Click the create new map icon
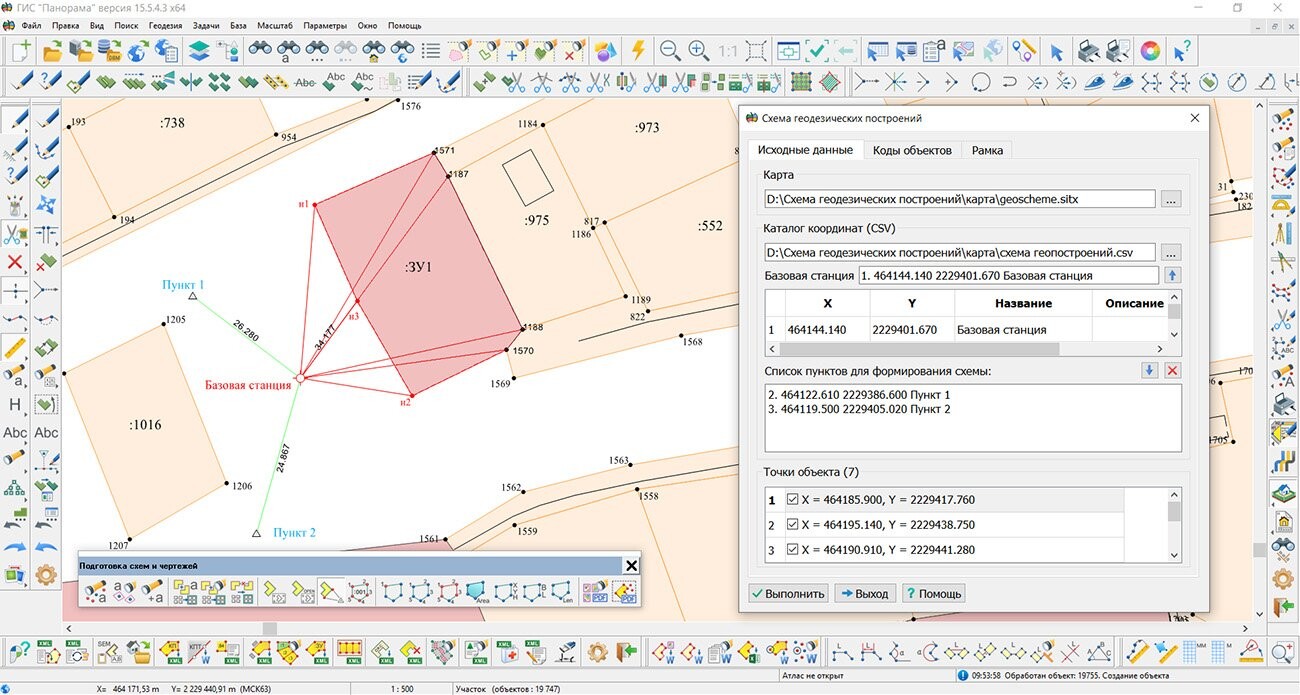Viewport: 1300px width, 695px height. [22, 50]
